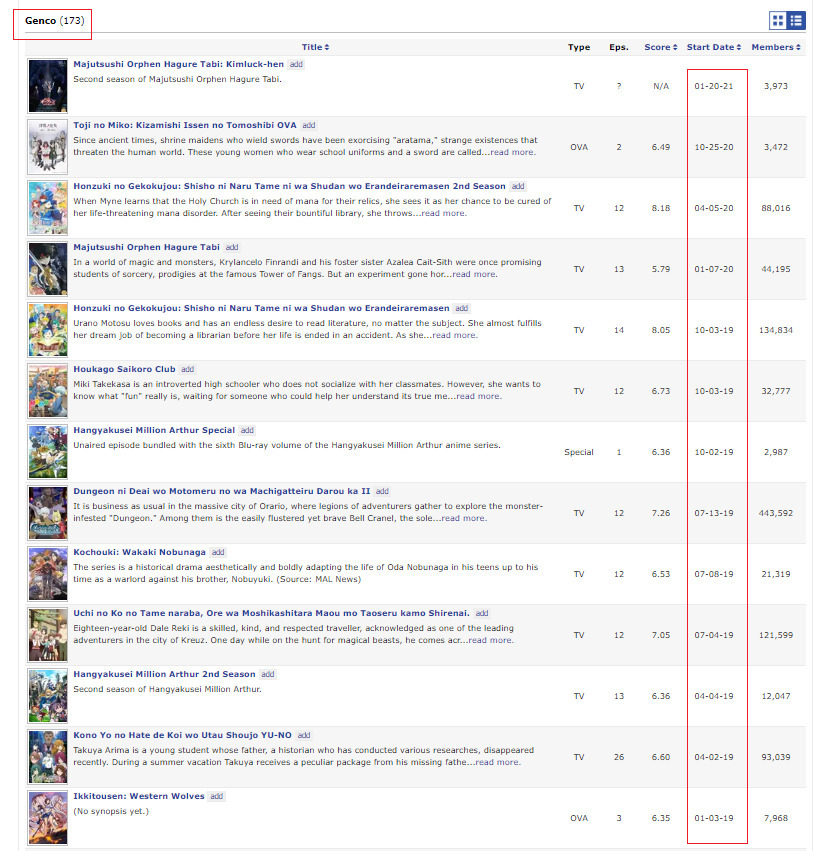The width and height of the screenshot is (824, 851).
Task: Sort the list by Title column
Action: click(315, 47)
